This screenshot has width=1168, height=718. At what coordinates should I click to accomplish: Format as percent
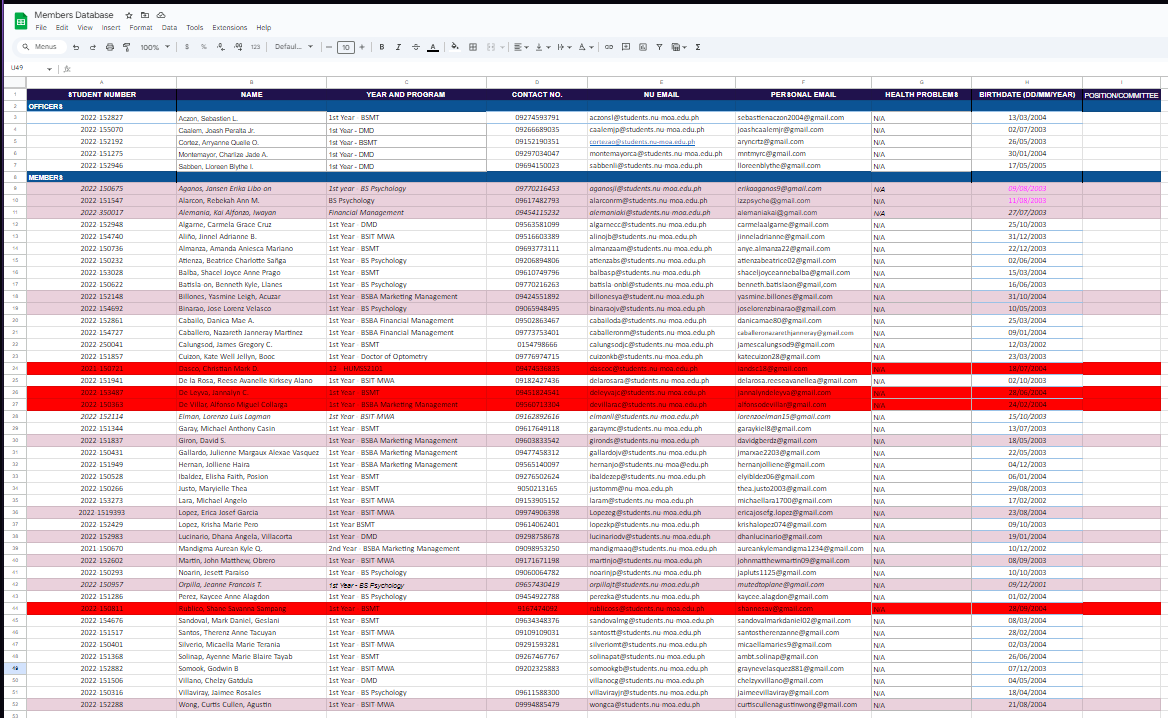[203, 47]
